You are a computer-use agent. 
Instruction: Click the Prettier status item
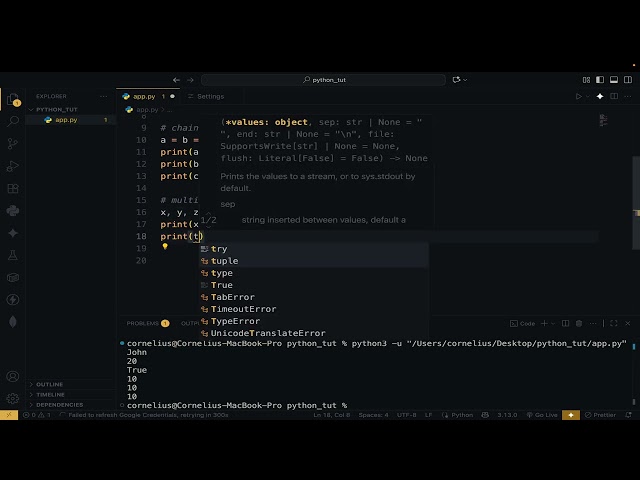pyautogui.click(x=600, y=415)
